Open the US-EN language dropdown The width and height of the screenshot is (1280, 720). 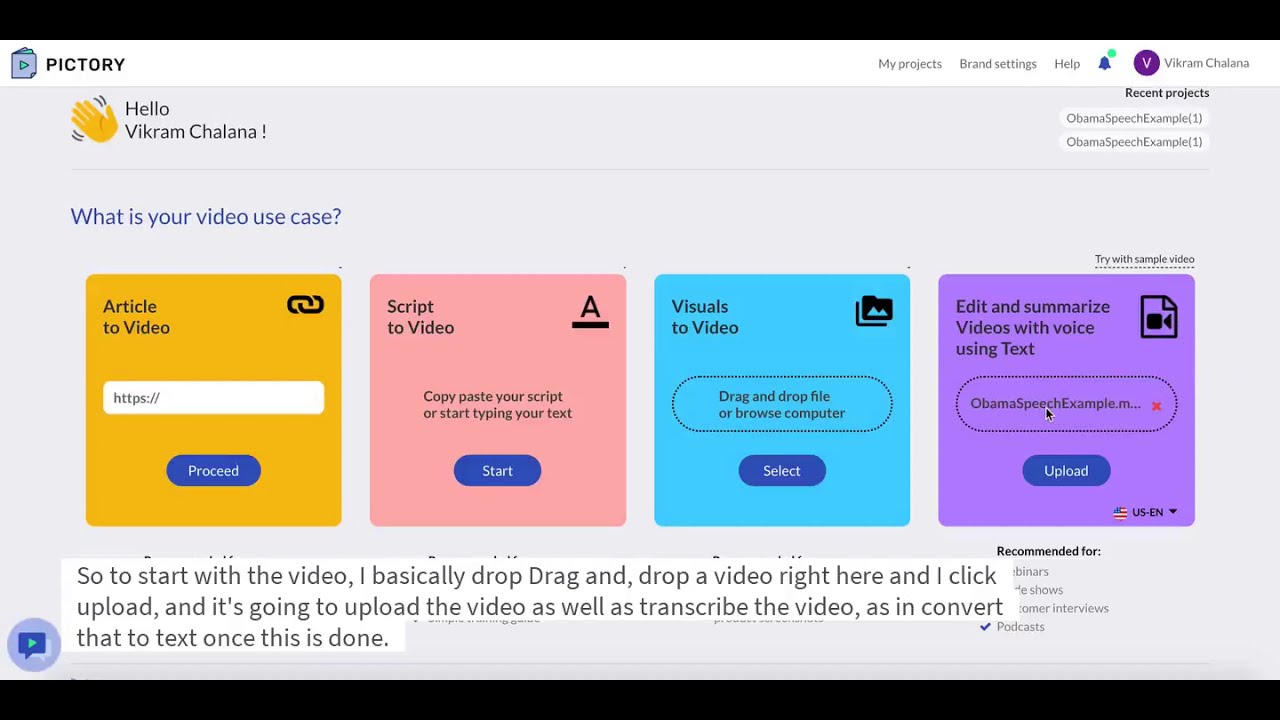click(x=1146, y=512)
